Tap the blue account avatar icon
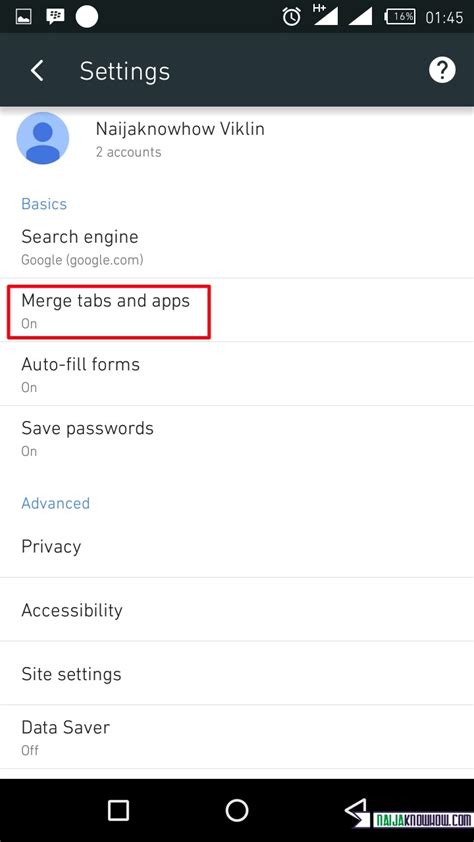Viewport: 474px width, 842px height. pos(43,138)
